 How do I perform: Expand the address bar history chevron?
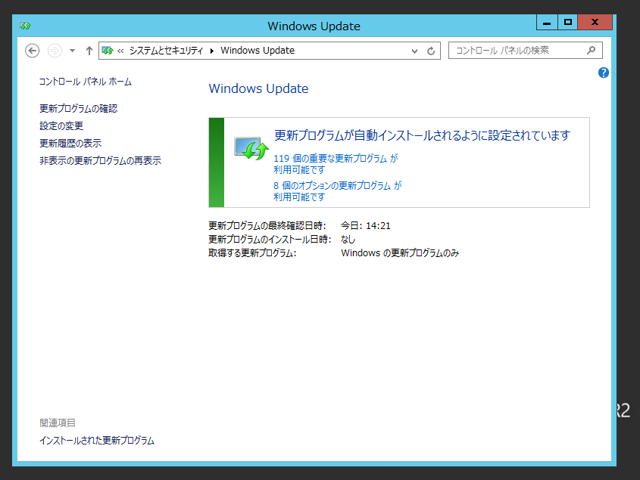(x=415, y=51)
